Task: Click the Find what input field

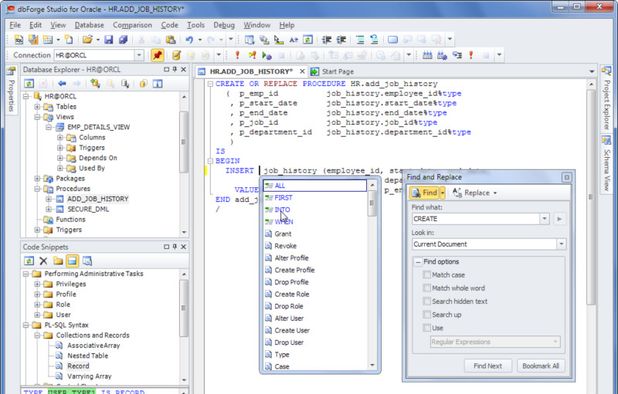Action: click(476, 219)
